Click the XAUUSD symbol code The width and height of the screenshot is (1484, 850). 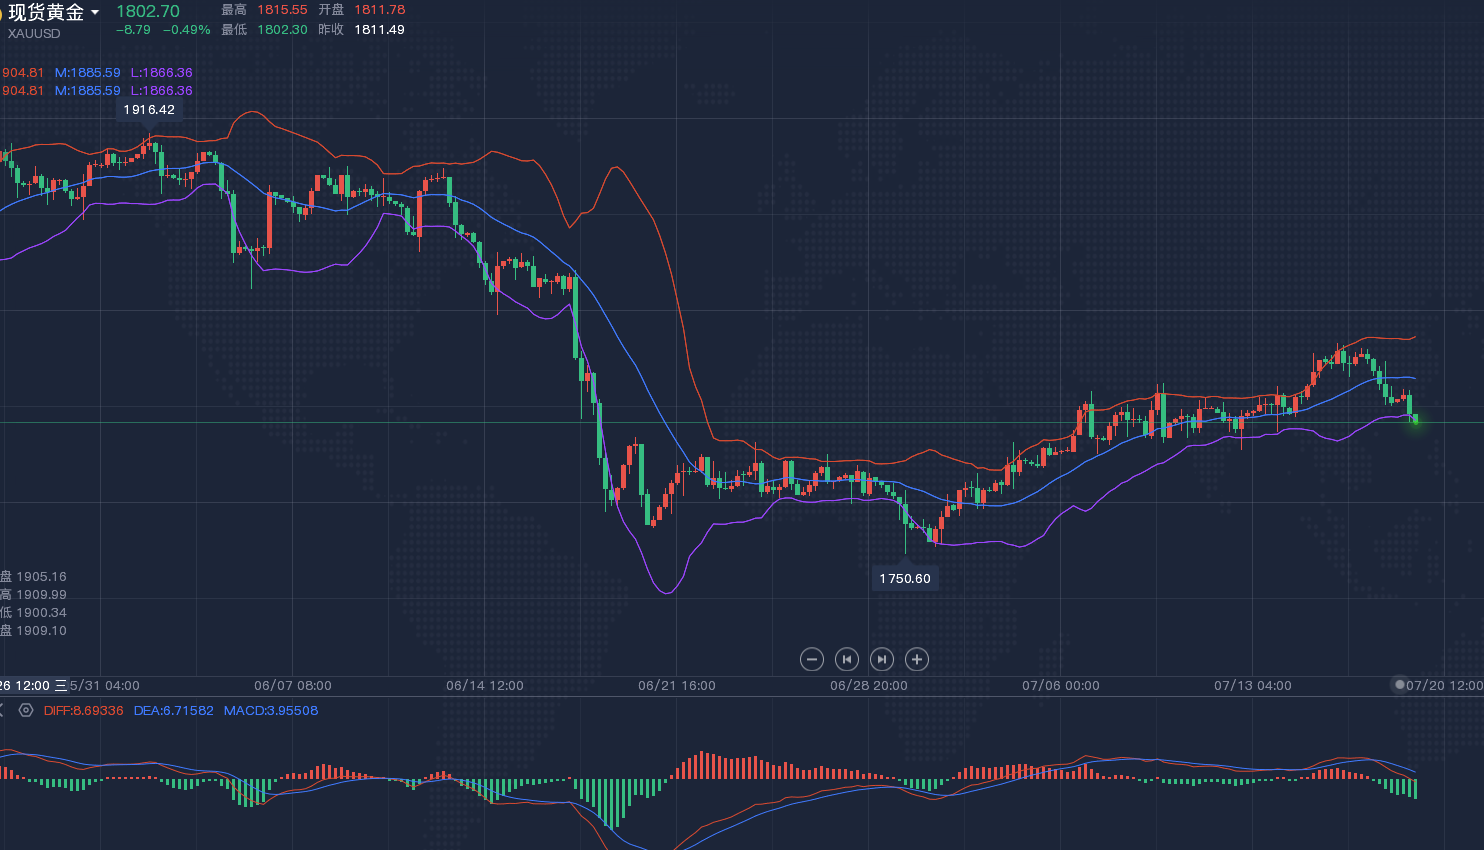tap(34, 33)
